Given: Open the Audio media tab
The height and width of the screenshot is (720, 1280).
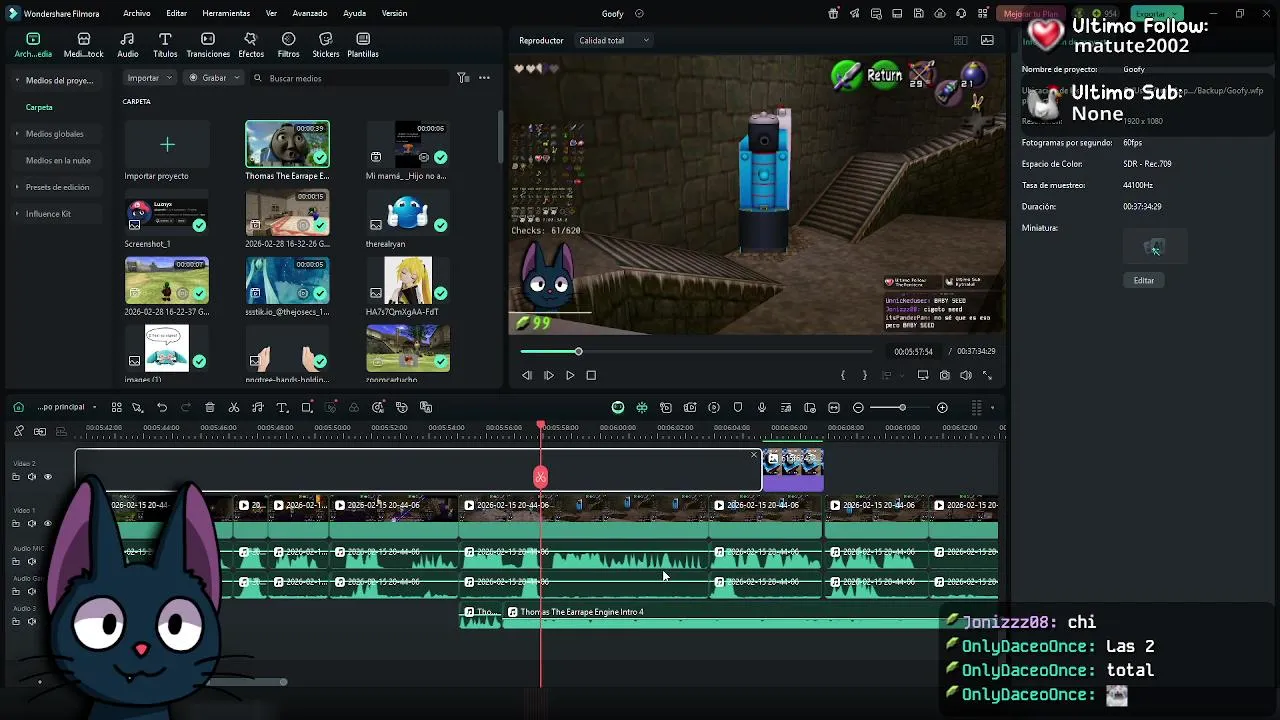Looking at the screenshot, I should [127, 45].
